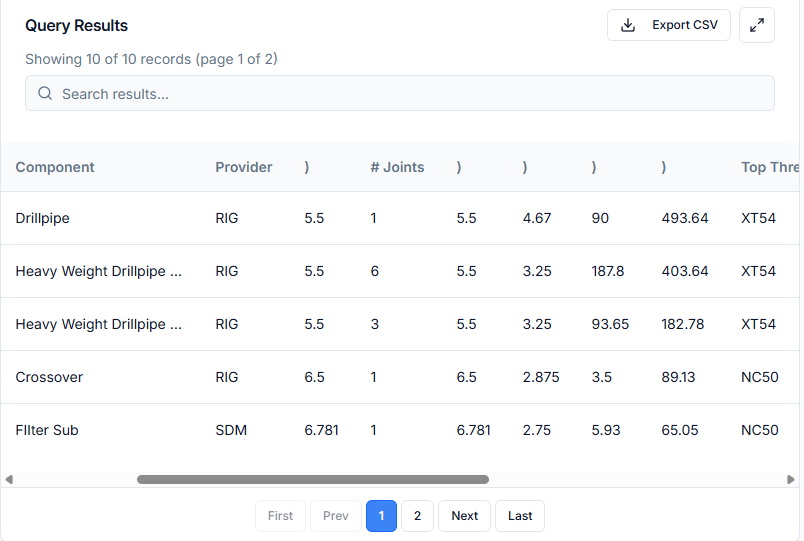Viewport: 804px width, 541px height.
Task: Click the right scroll arrow
Action: [x=791, y=480]
